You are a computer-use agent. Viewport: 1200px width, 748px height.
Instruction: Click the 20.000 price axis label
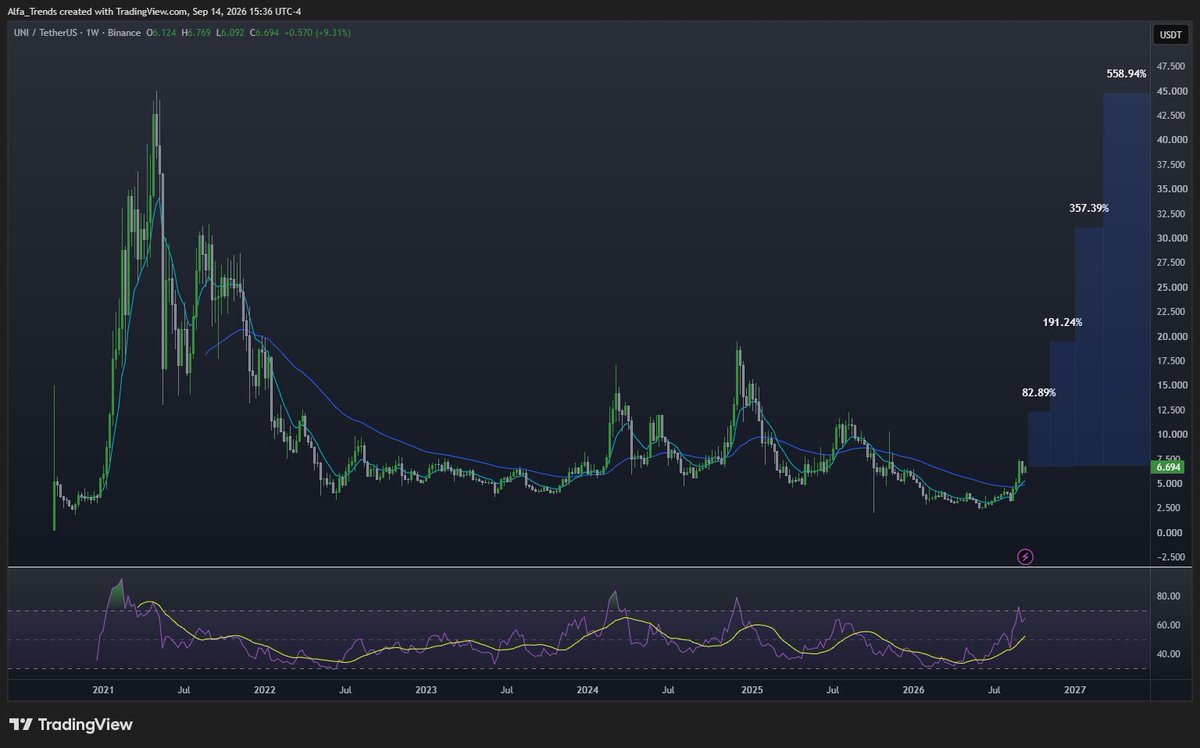(1170, 336)
